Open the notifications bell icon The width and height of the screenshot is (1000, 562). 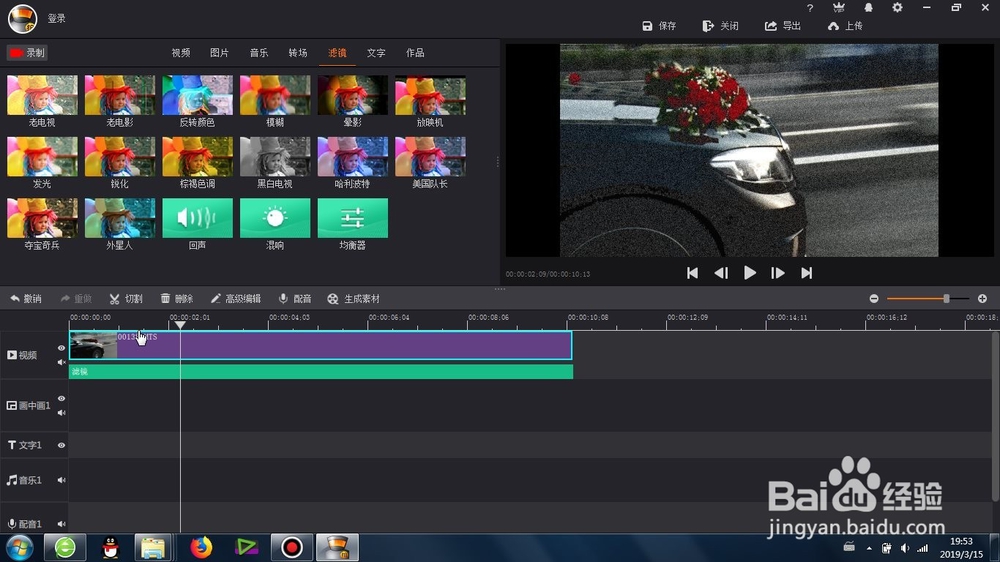(x=868, y=8)
